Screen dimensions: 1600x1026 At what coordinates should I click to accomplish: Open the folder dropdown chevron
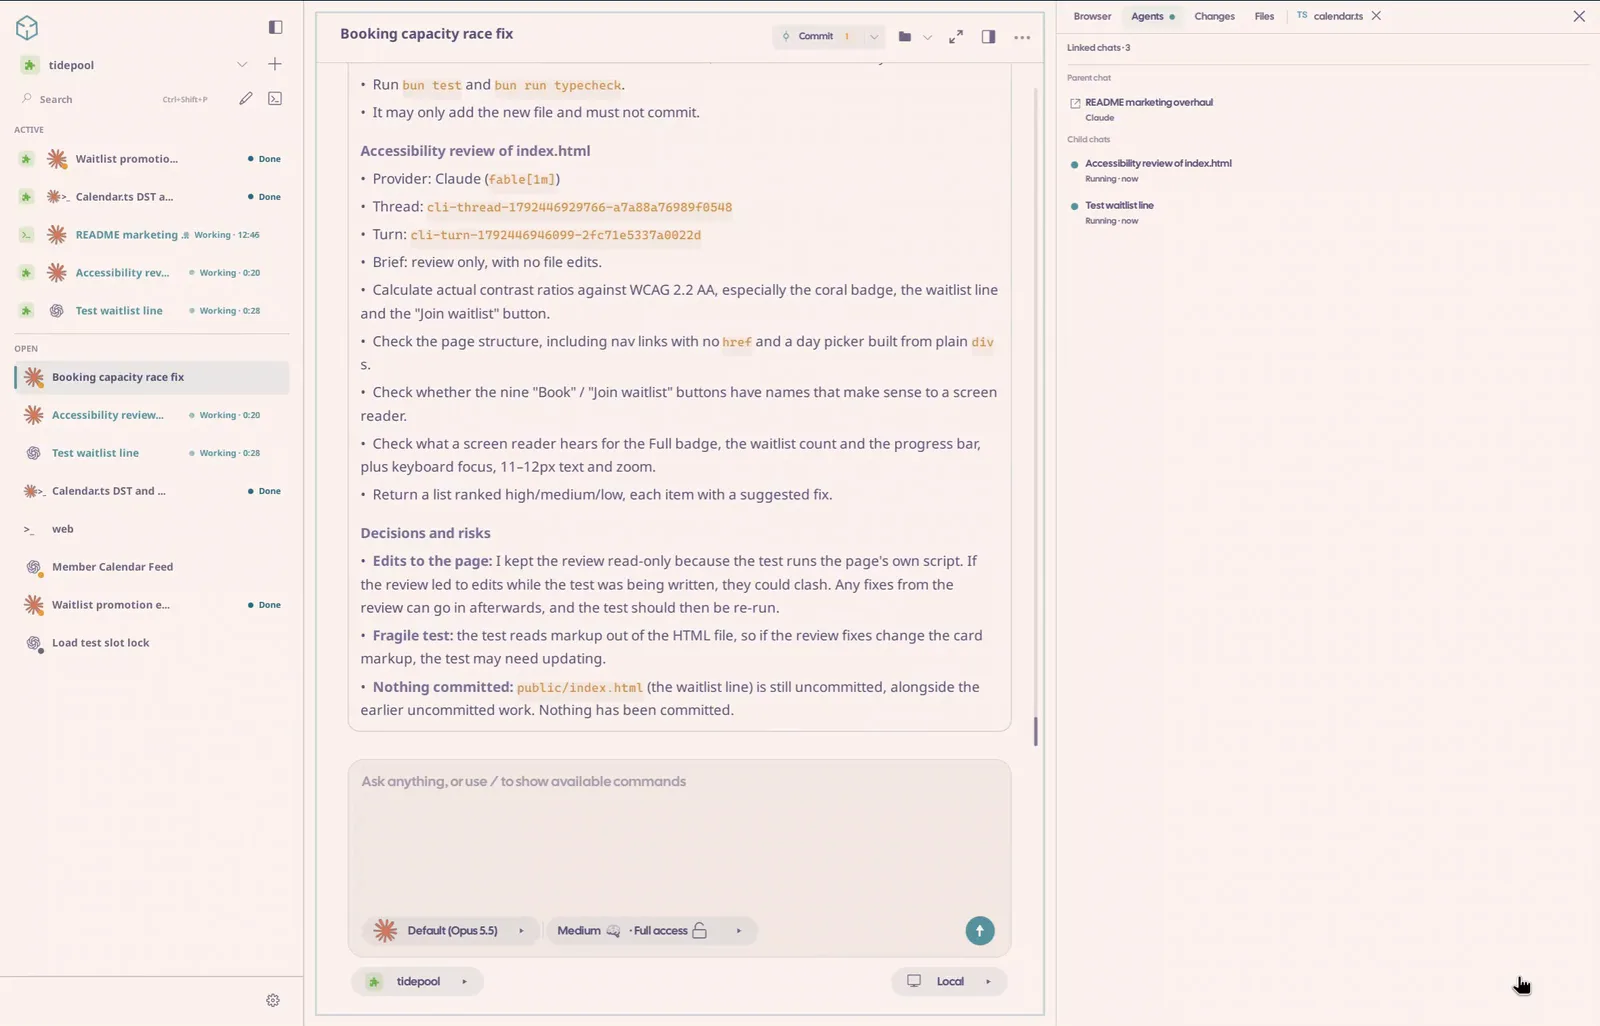tap(928, 37)
